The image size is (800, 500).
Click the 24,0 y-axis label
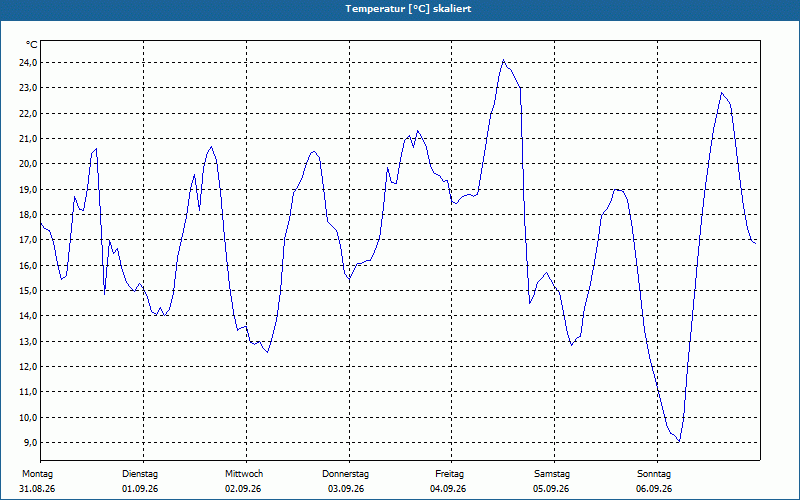click(x=28, y=62)
